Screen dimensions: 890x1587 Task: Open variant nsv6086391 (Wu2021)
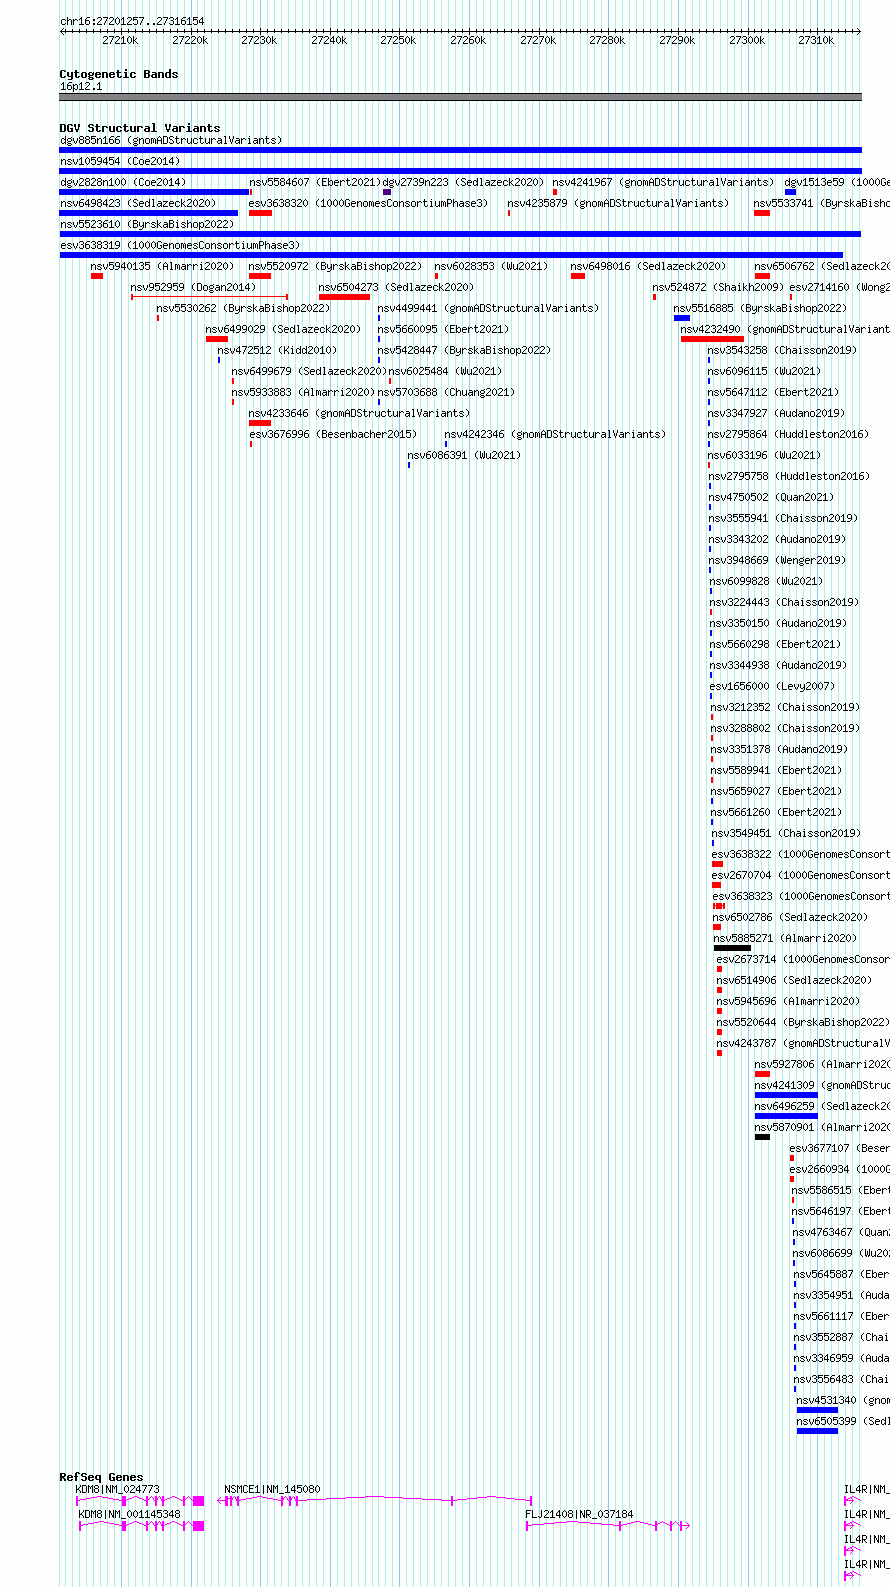[x=465, y=455]
